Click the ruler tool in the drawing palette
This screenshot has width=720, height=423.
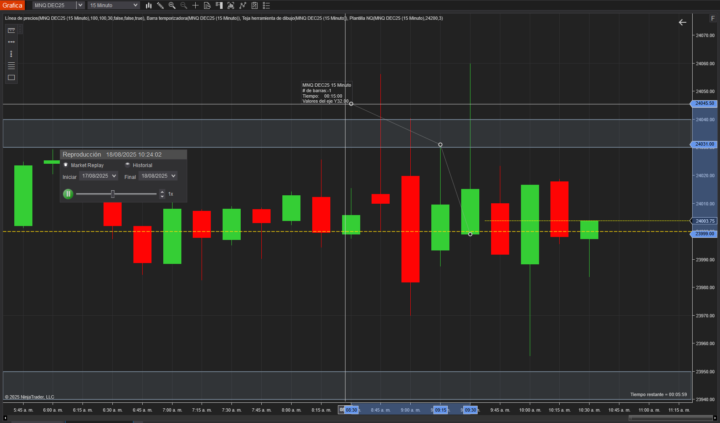[11, 30]
